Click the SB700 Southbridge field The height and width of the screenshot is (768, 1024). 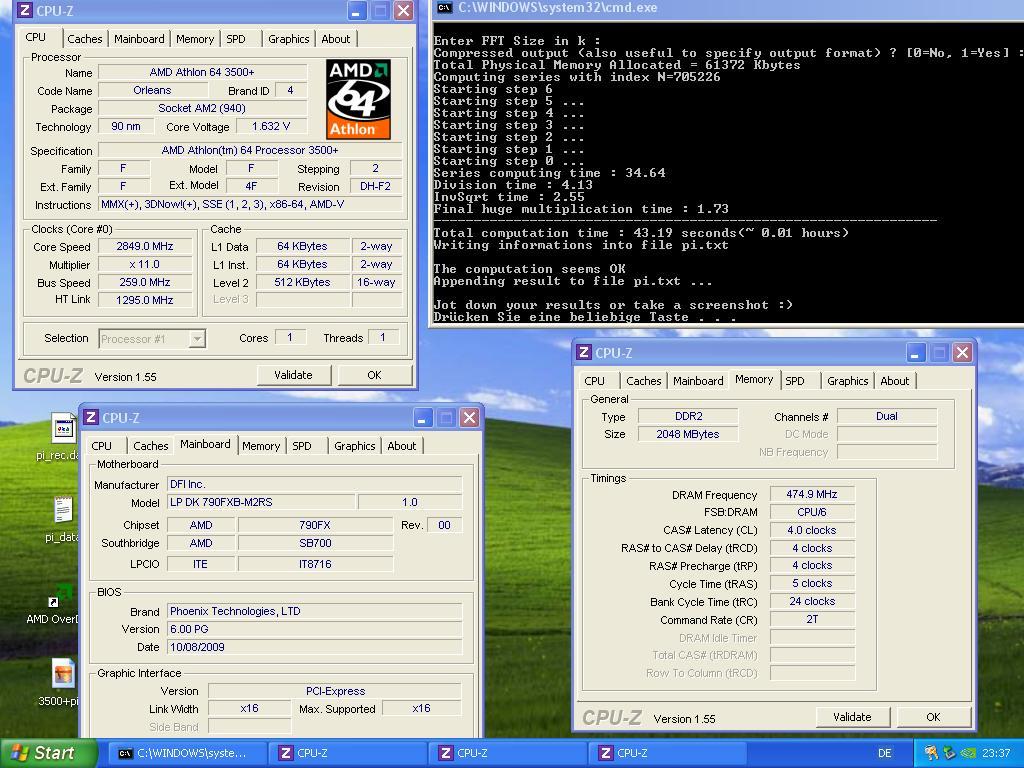[315, 543]
